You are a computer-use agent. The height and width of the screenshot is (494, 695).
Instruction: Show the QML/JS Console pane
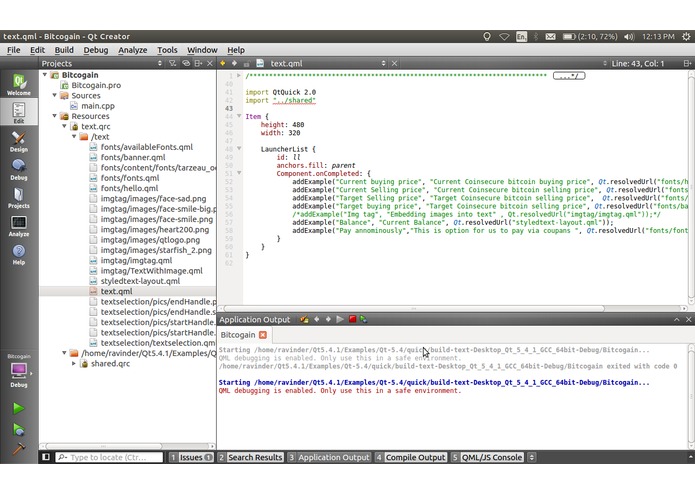click(487, 457)
